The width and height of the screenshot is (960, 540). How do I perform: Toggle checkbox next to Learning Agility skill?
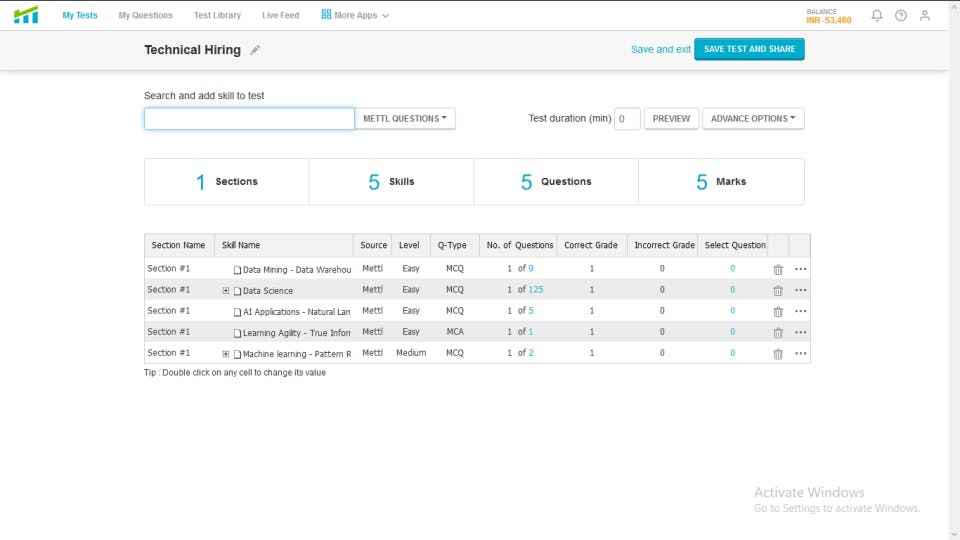click(238, 333)
